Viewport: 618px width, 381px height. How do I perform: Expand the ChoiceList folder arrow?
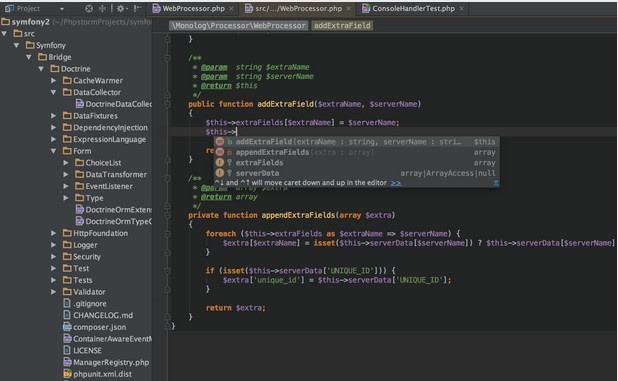click(x=66, y=163)
